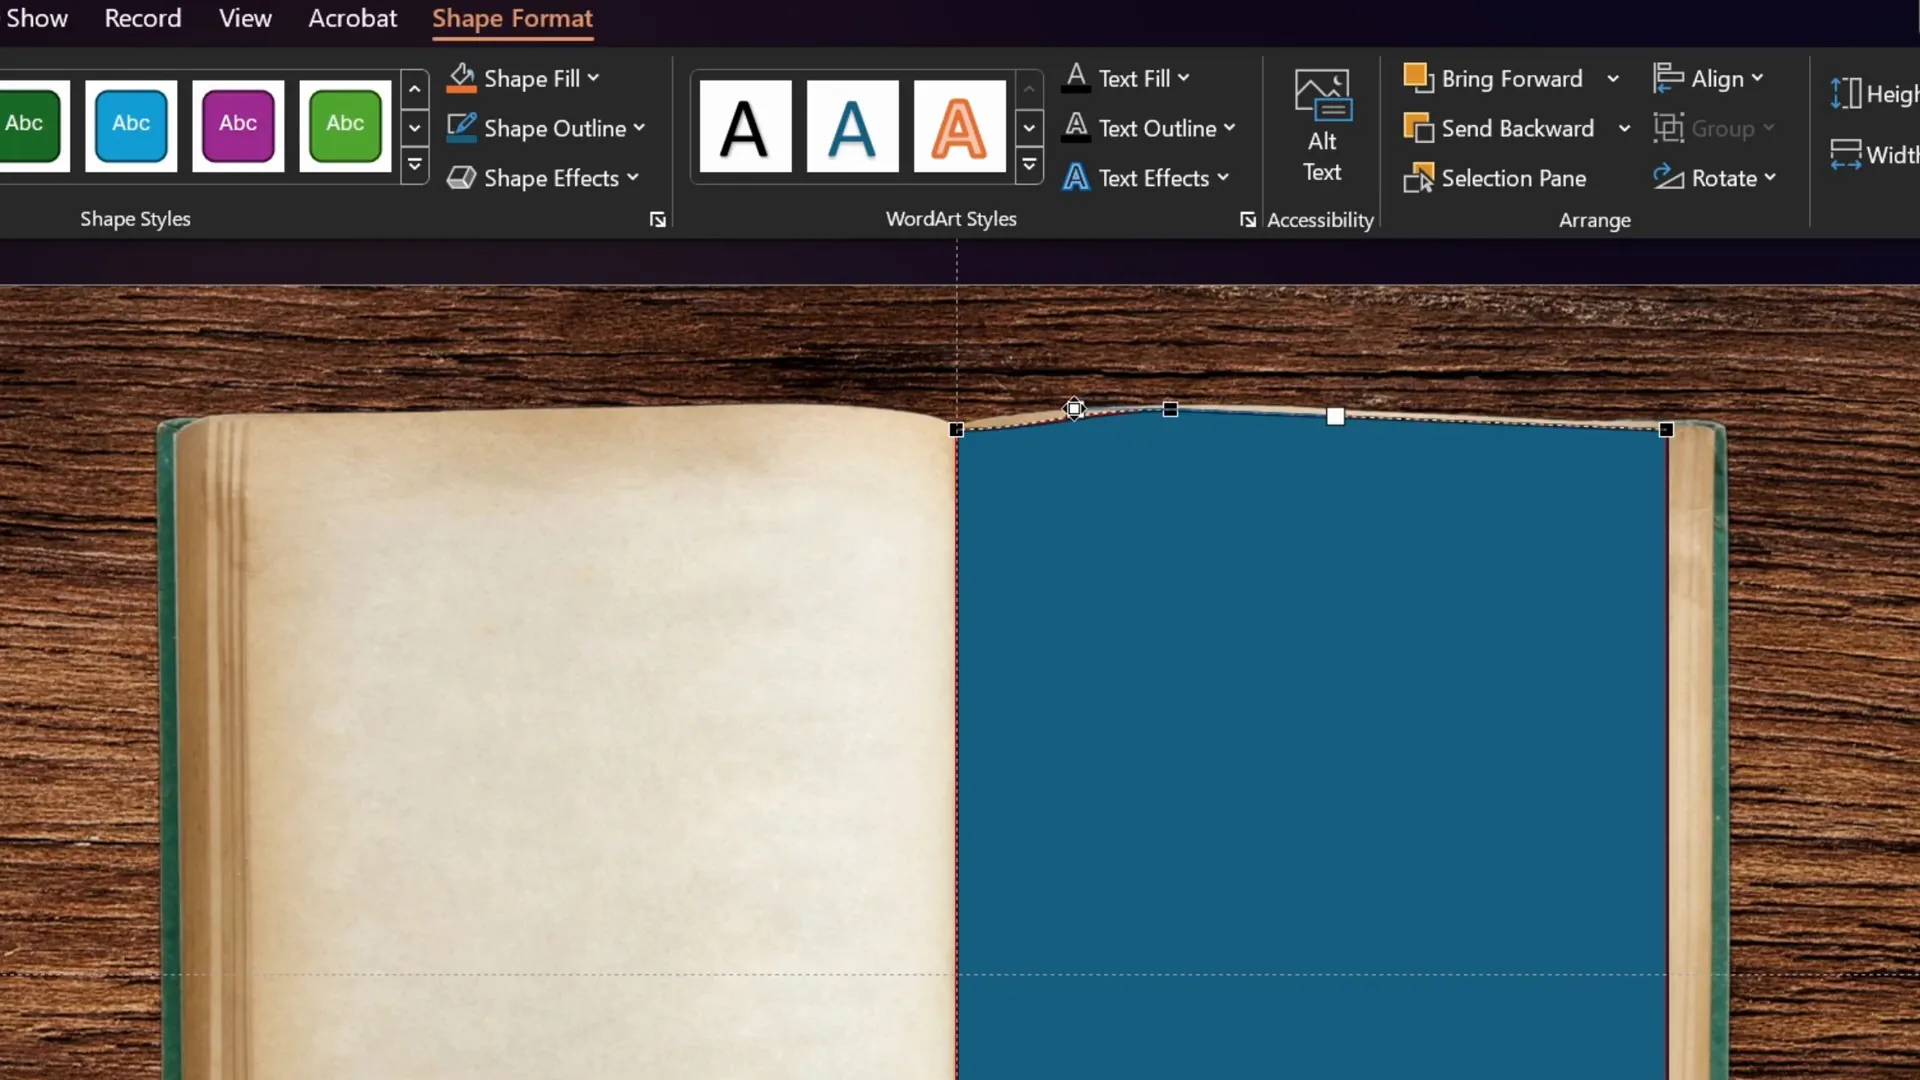Expand the Send Backward dropdown arrow
This screenshot has height=1080, width=1920.
click(x=1624, y=128)
